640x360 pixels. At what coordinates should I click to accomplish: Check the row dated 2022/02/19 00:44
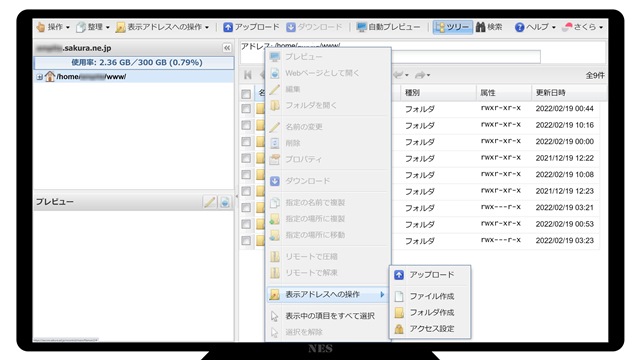[246, 109]
